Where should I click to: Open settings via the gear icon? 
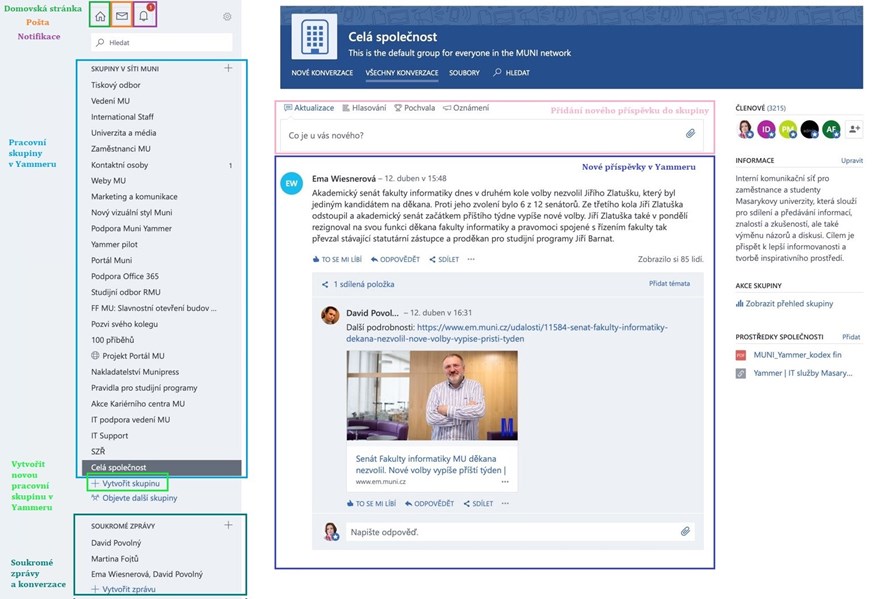[x=227, y=17]
